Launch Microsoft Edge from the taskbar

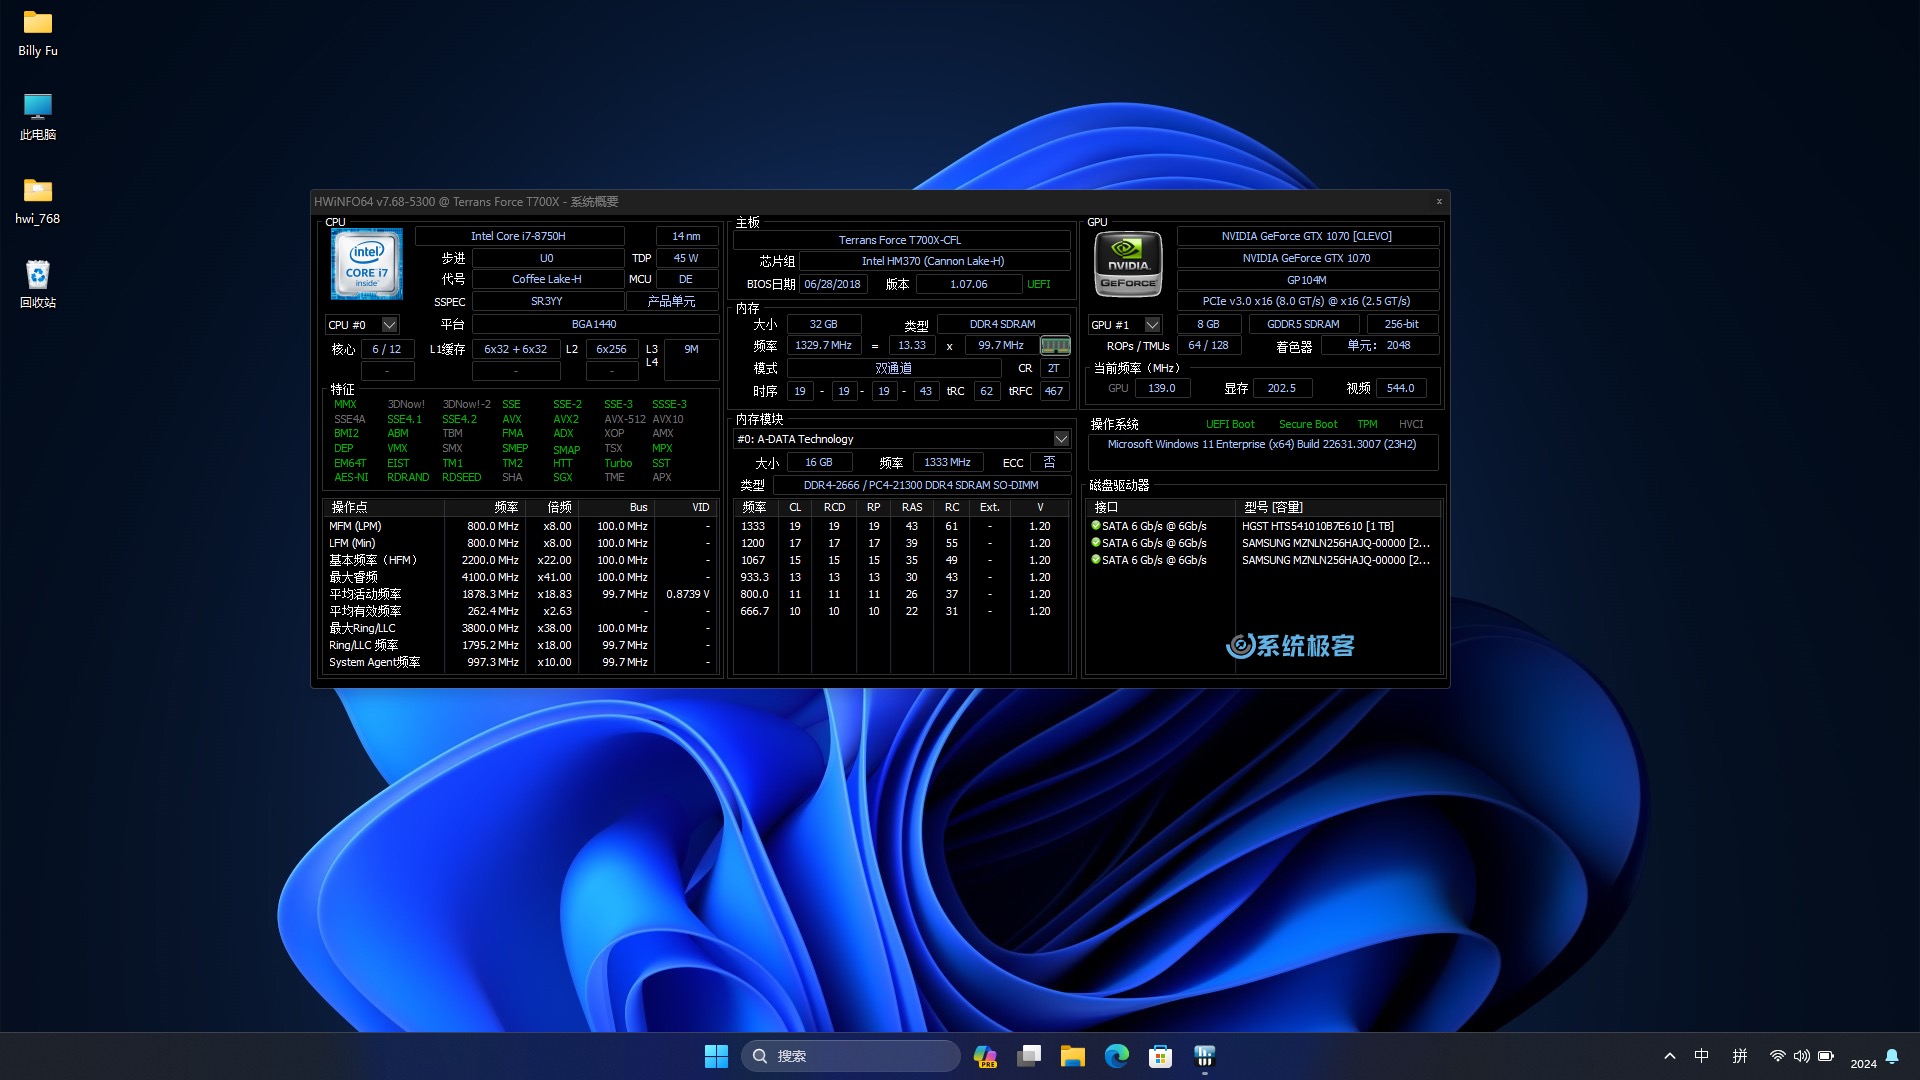click(1116, 1056)
